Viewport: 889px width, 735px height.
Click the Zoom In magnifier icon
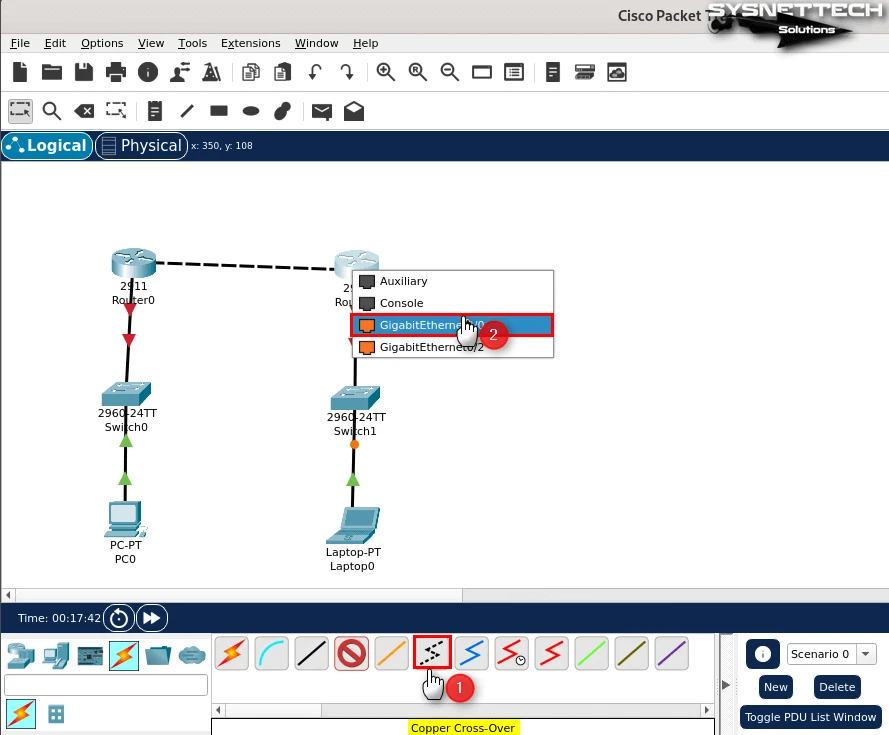[385, 72]
